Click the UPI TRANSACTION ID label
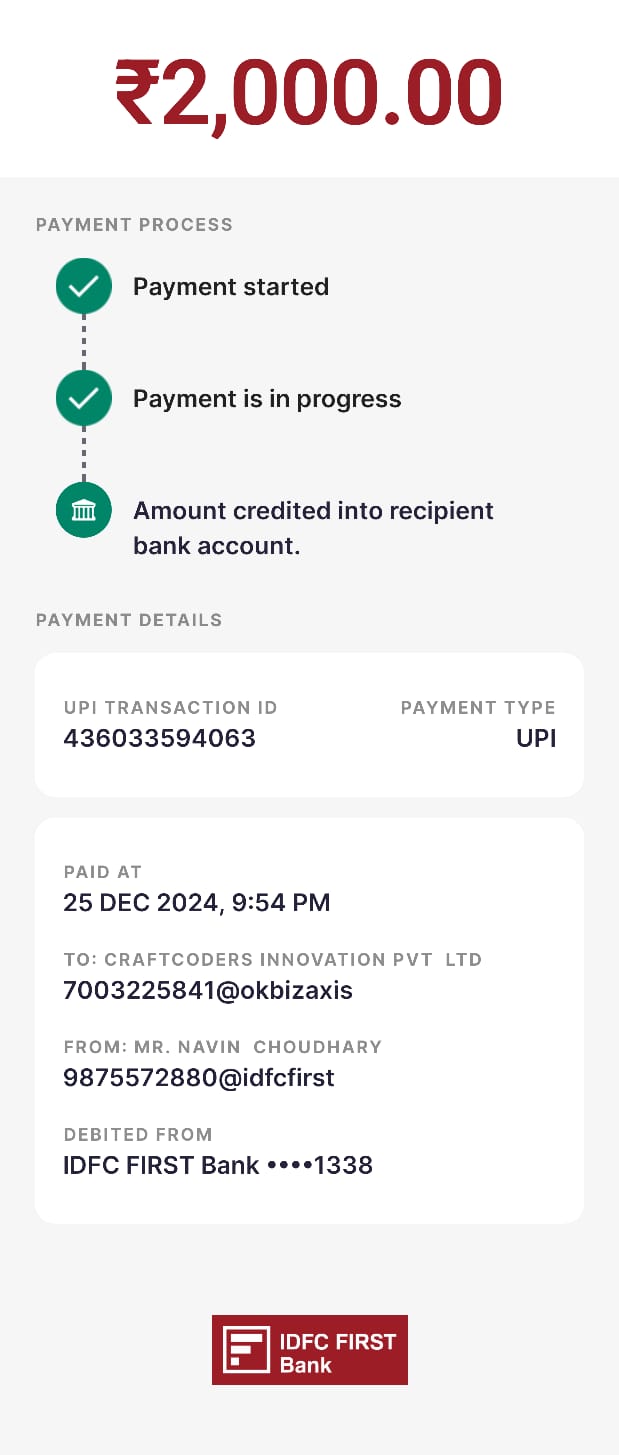619x1455 pixels. (170, 708)
